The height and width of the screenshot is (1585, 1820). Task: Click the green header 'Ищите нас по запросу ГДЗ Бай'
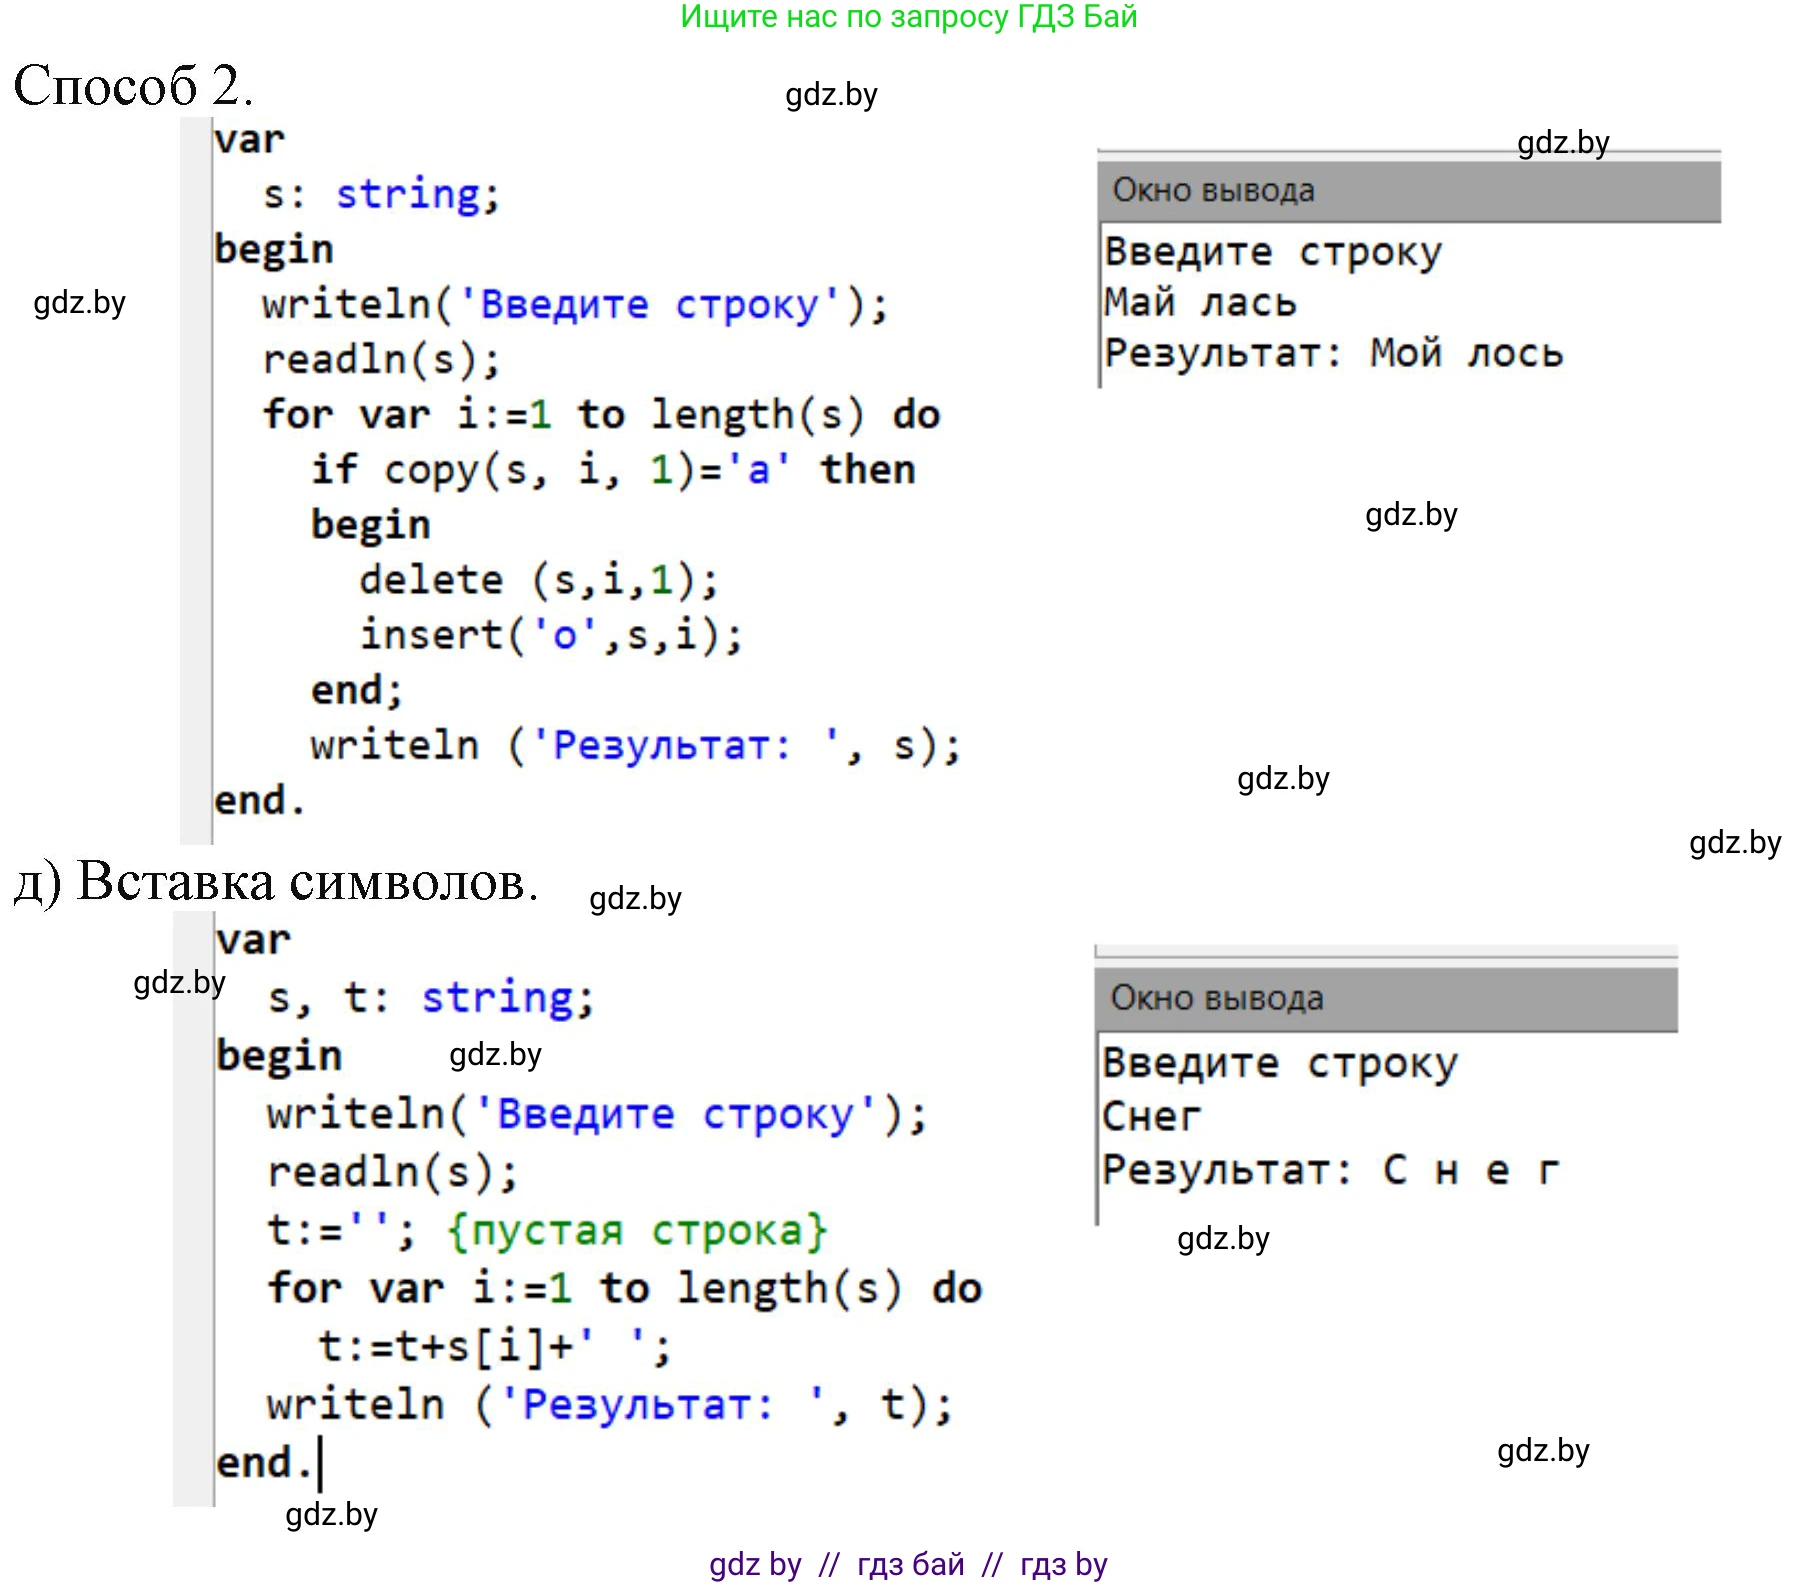point(908,17)
